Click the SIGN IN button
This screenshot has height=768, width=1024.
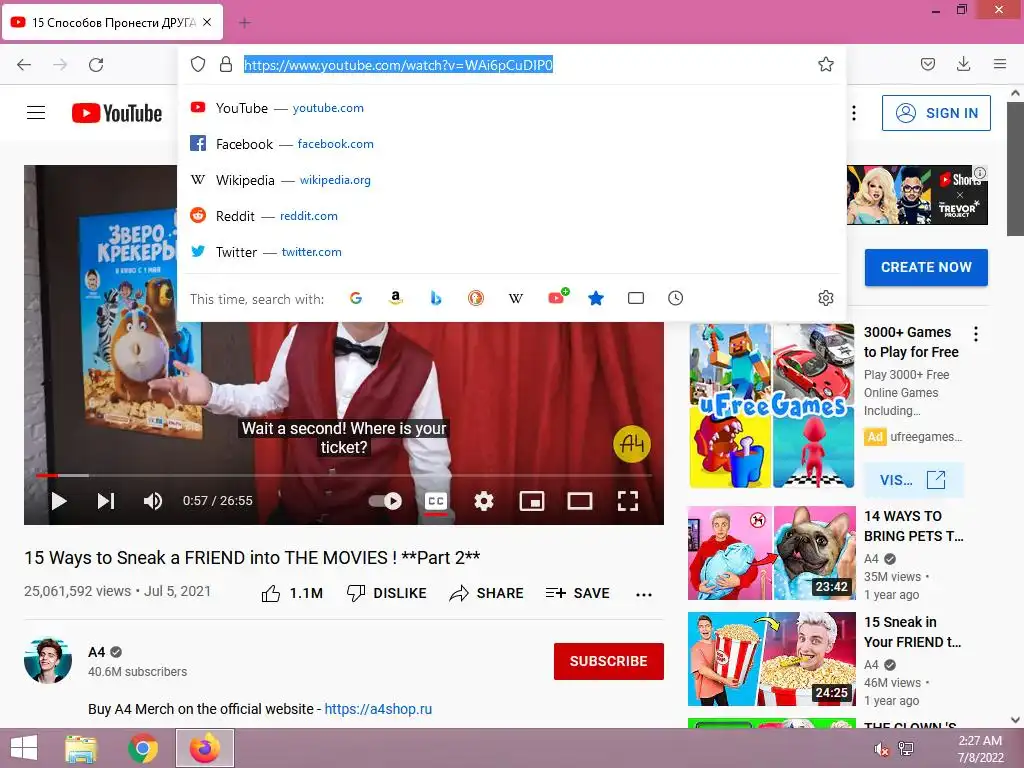[936, 113]
